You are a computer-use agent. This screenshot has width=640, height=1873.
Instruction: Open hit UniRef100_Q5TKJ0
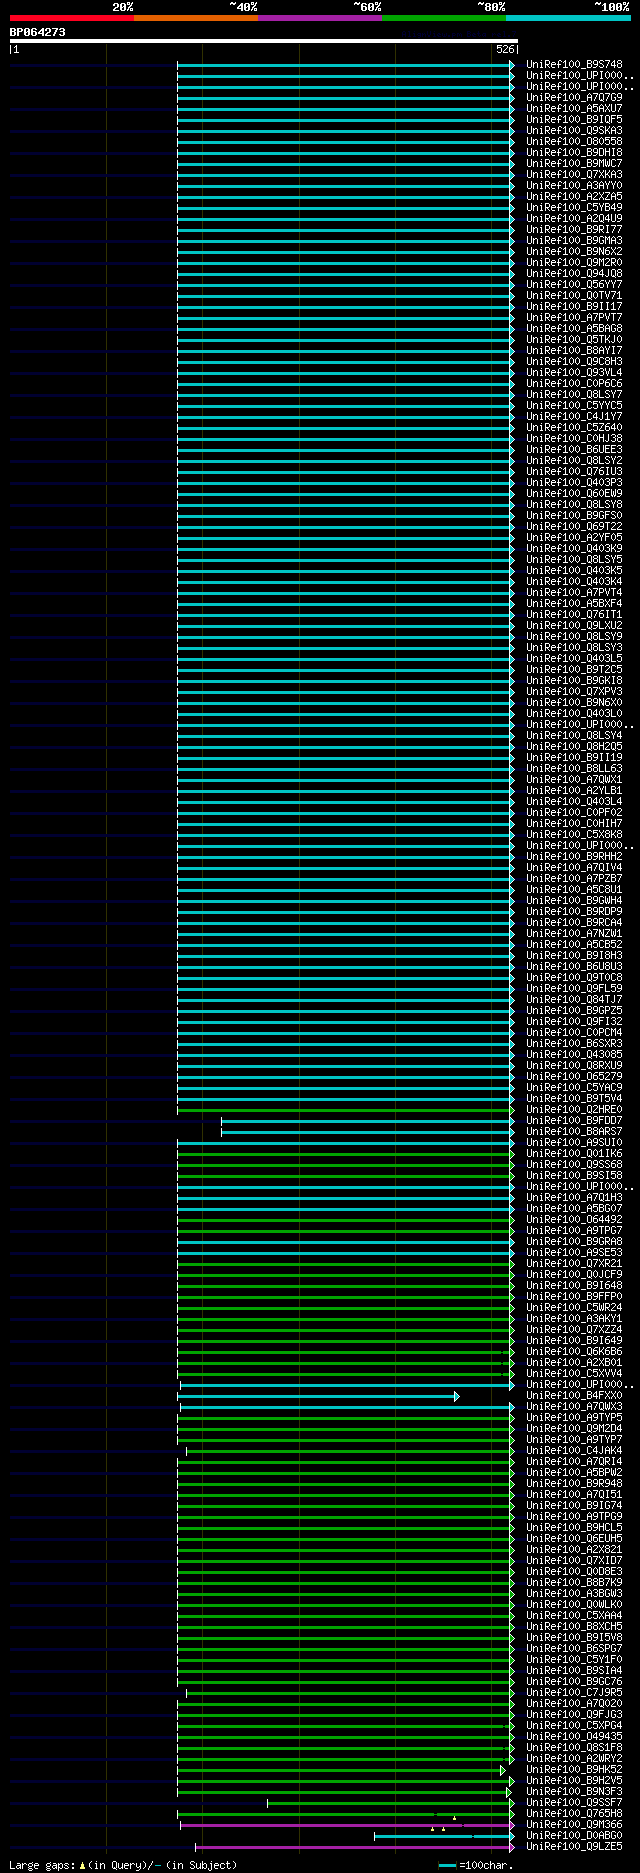tap(574, 340)
